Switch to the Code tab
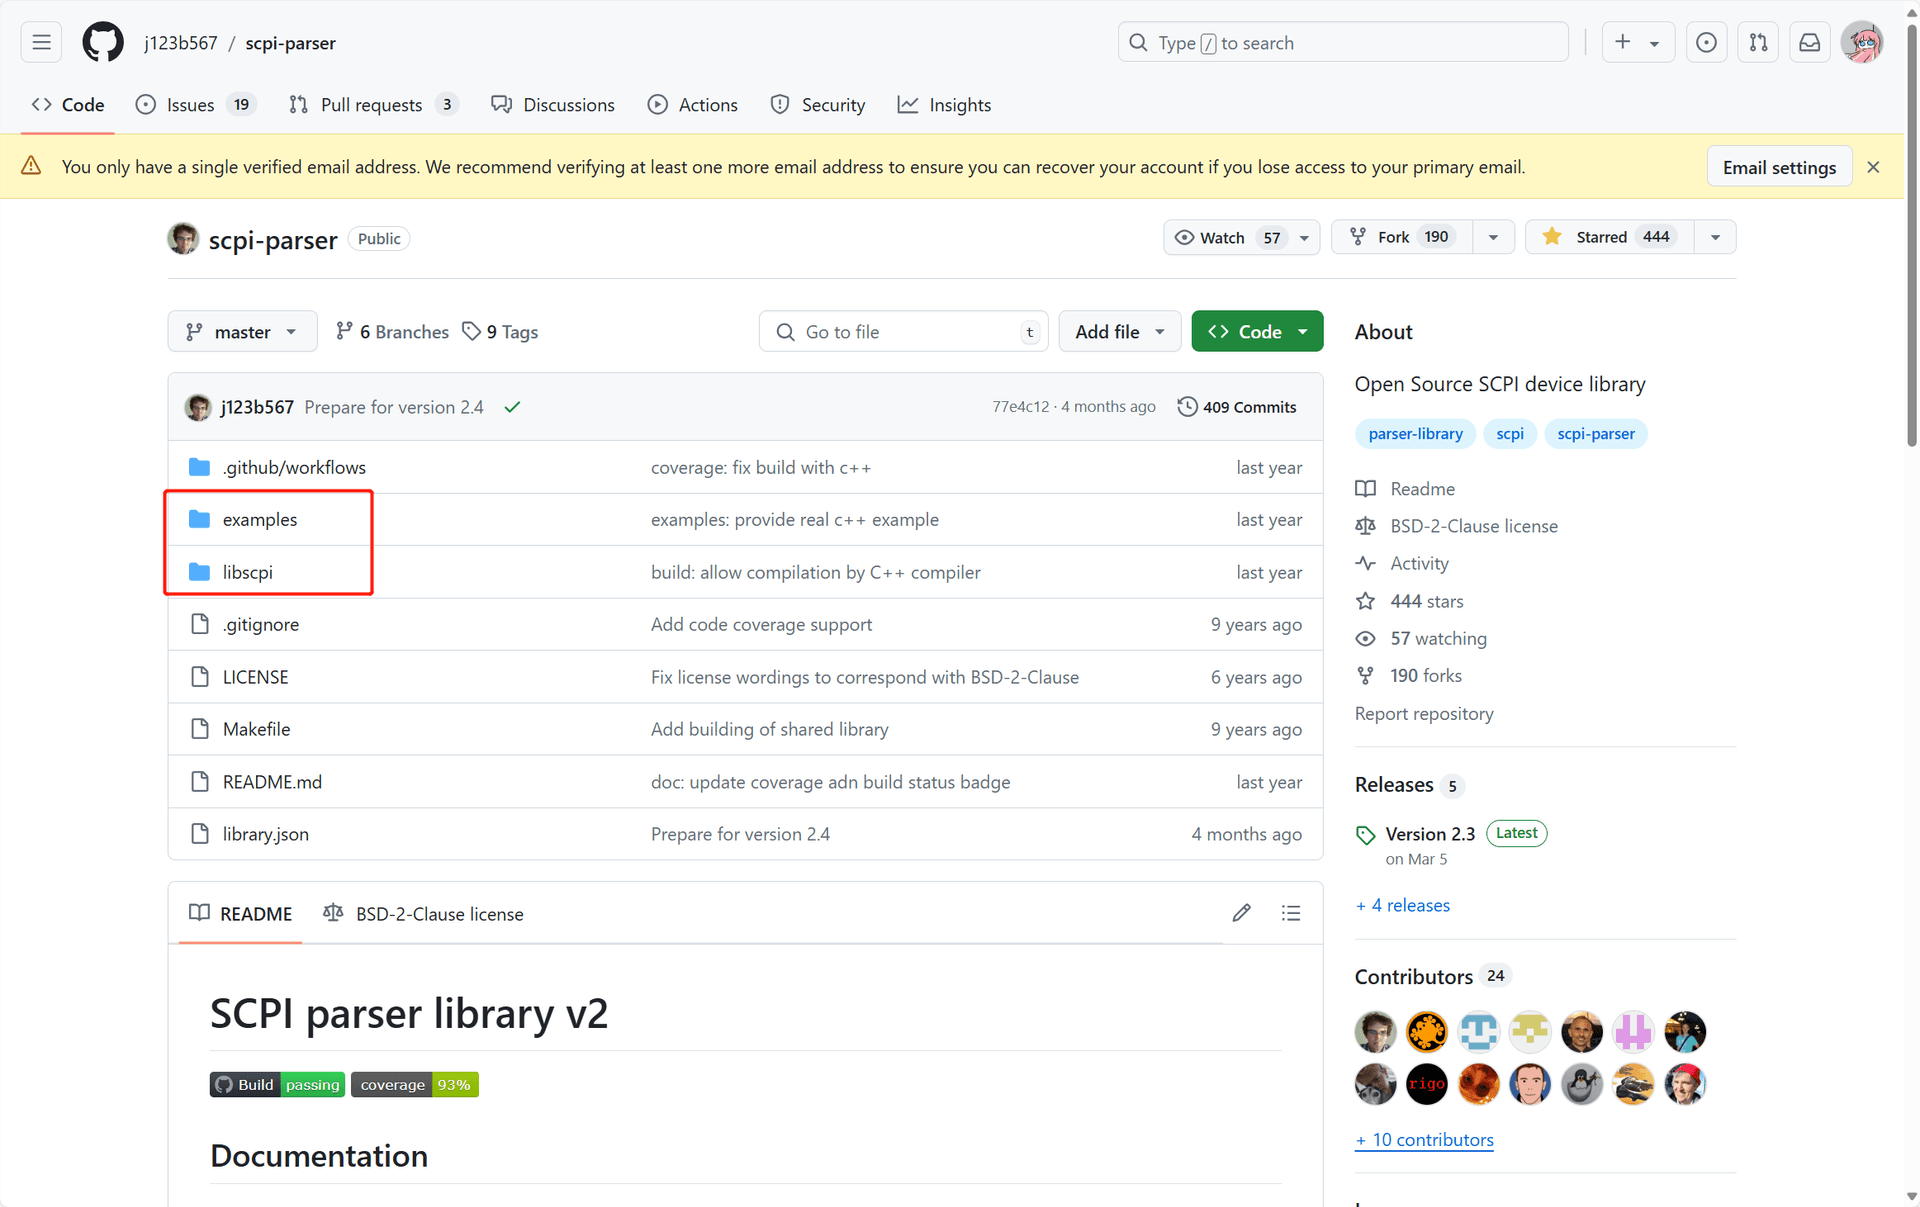 click(x=68, y=105)
